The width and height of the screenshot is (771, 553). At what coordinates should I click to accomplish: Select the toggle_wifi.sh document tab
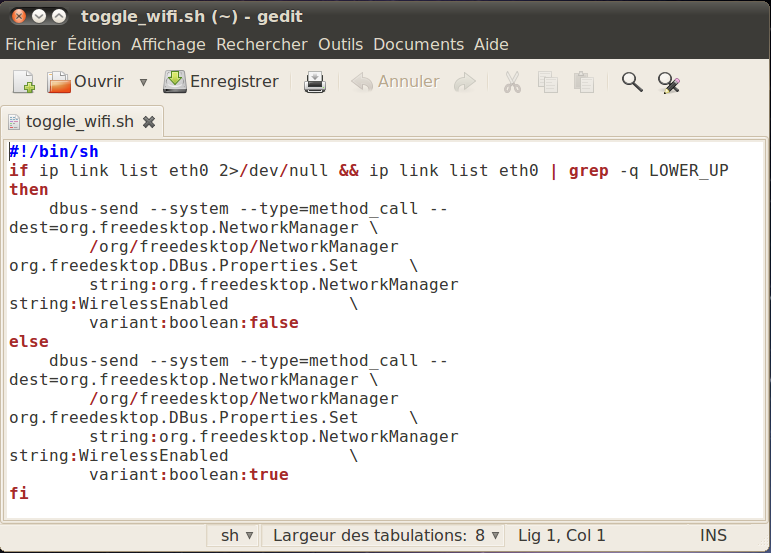coord(79,122)
